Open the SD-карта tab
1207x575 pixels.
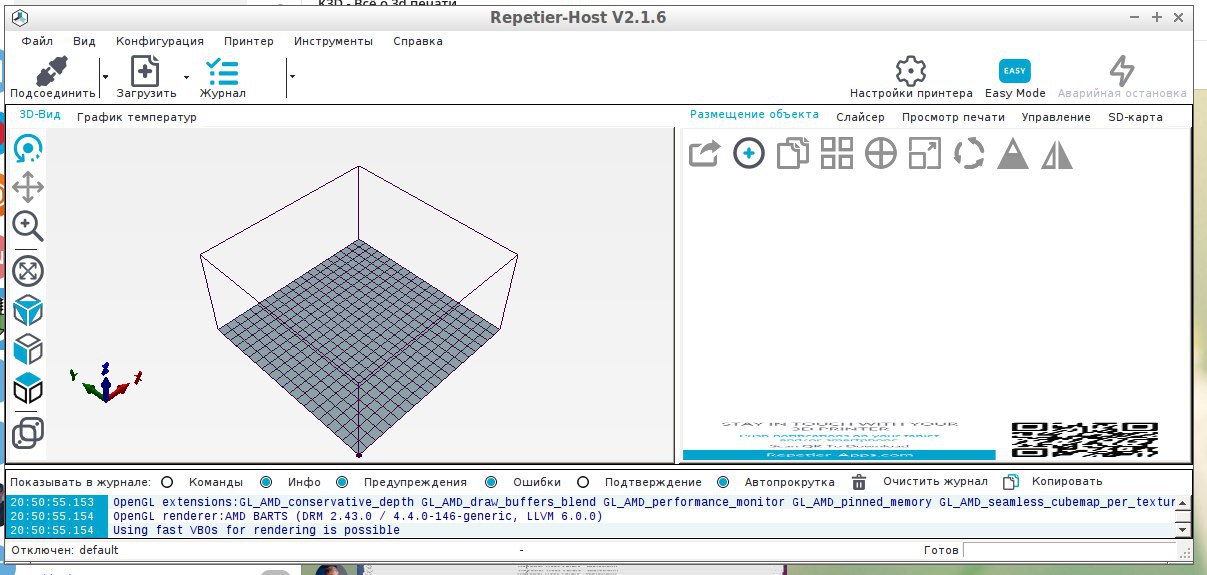pyautogui.click(x=1135, y=117)
